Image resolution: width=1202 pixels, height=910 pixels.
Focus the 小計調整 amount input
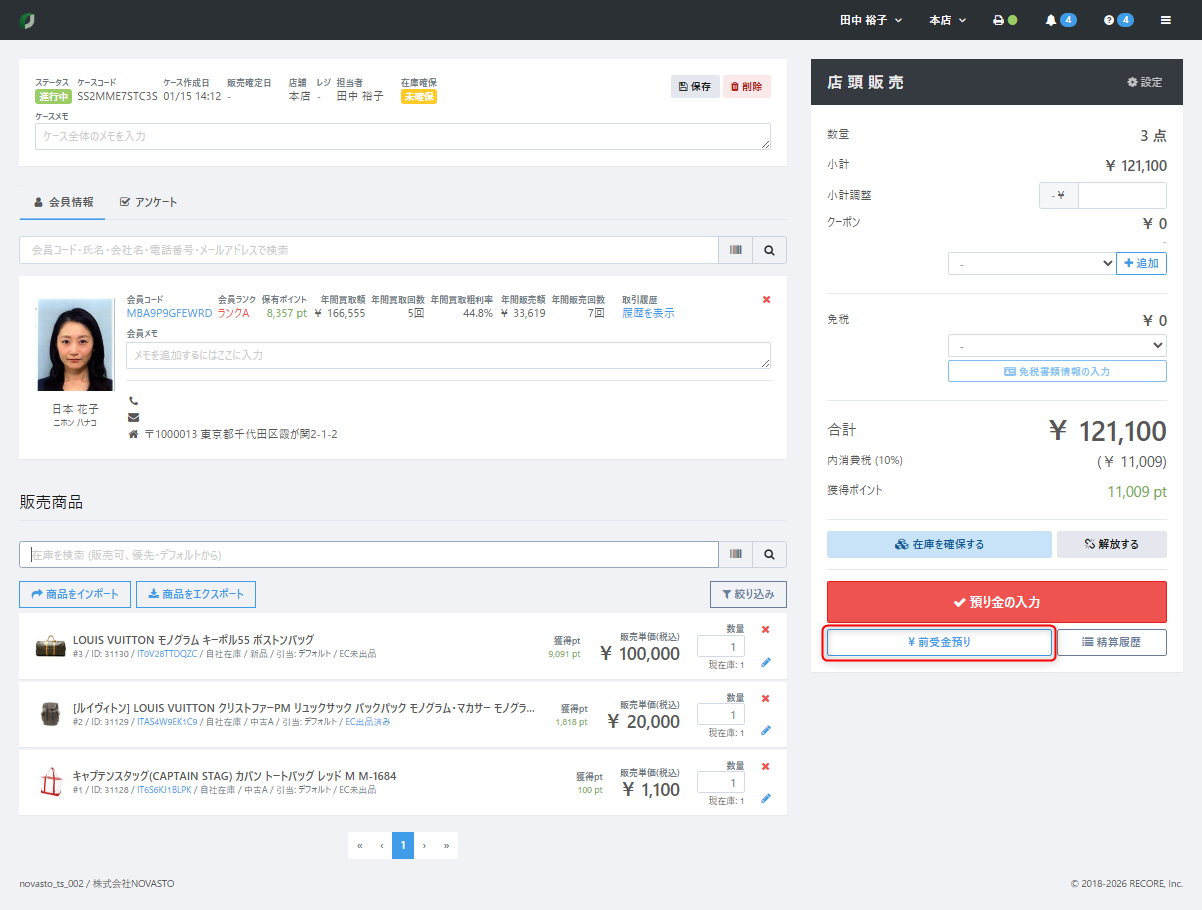(1123, 196)
